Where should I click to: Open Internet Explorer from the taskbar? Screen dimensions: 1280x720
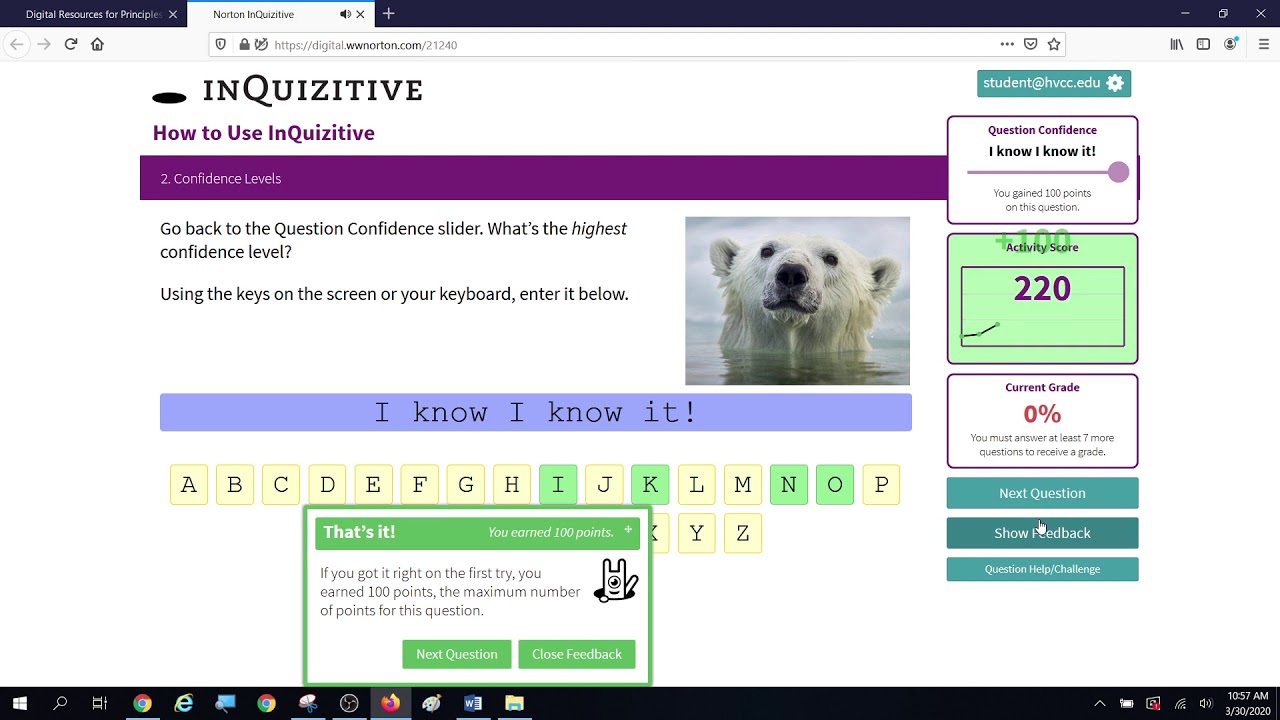pos(184,703)
